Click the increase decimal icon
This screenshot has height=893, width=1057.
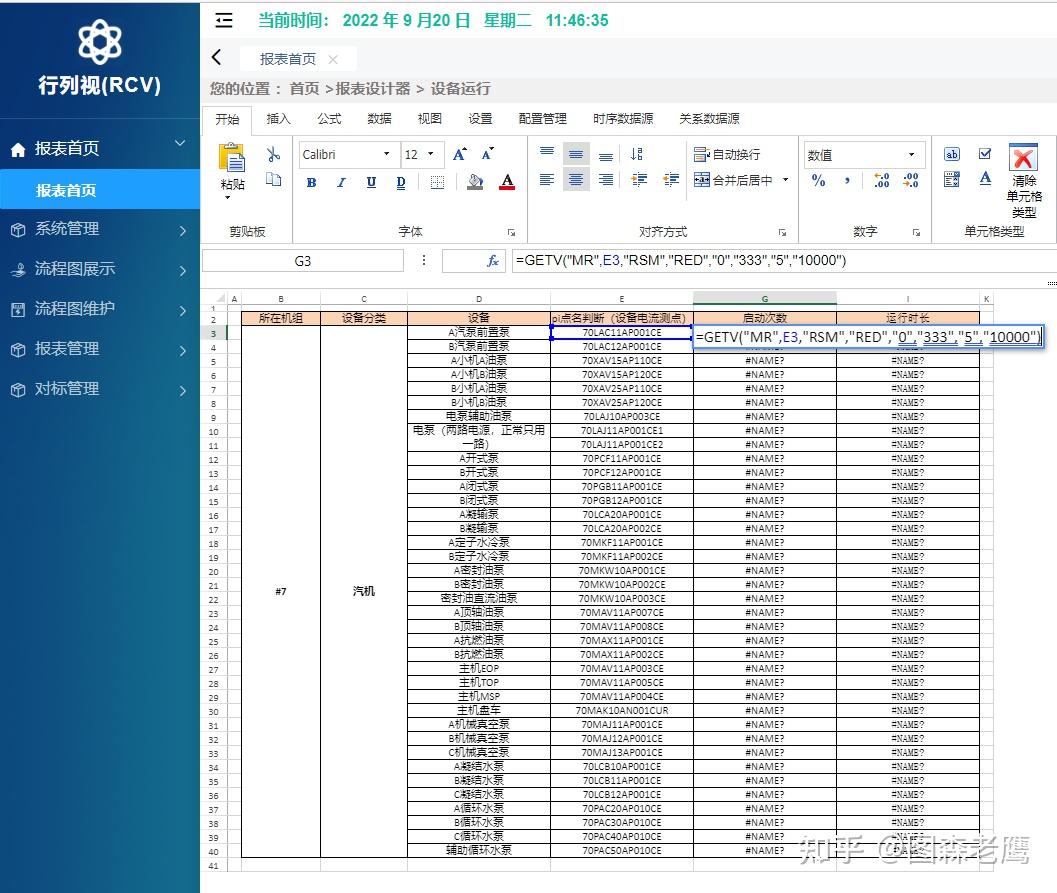[x=881, y=180]
